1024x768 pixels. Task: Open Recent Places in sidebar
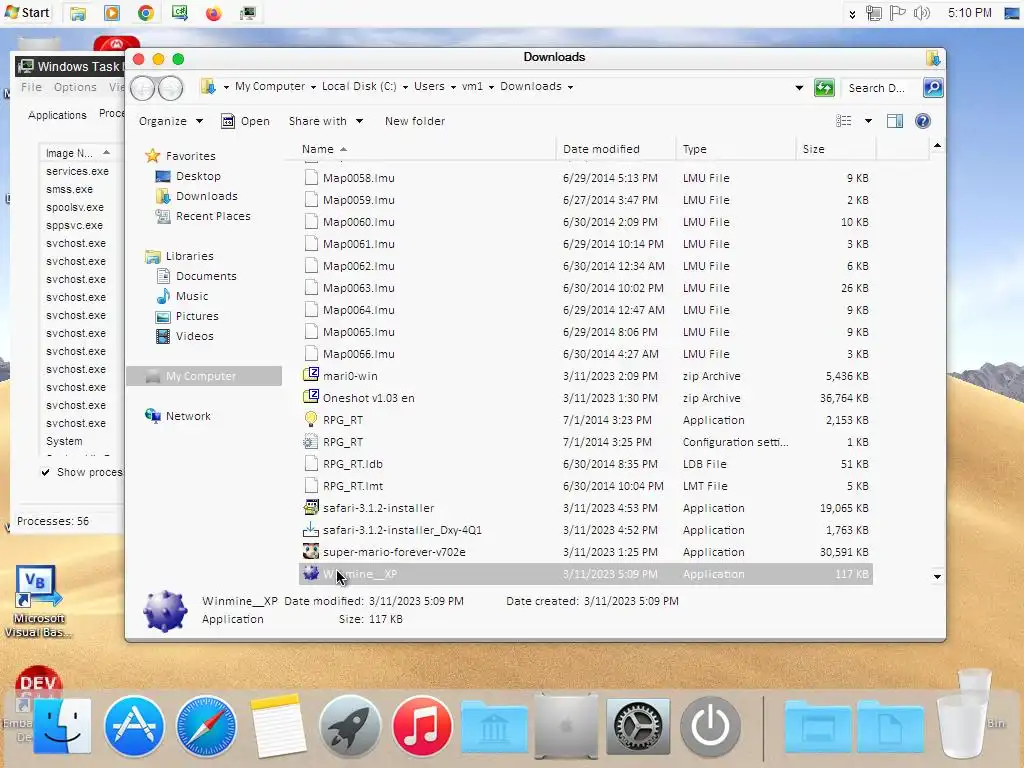pyautogui.click(x=203, y=216)
